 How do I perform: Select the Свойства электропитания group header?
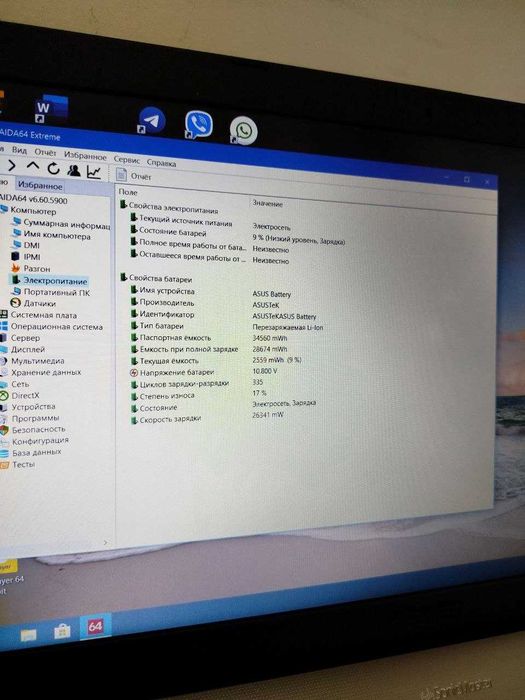pyautogui.click(x=169, y=208)
